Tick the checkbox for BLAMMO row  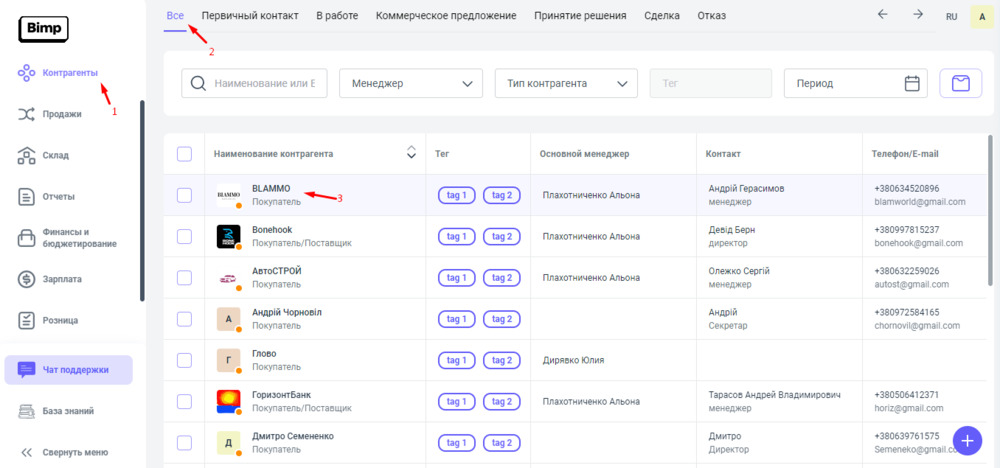point(184,195)
